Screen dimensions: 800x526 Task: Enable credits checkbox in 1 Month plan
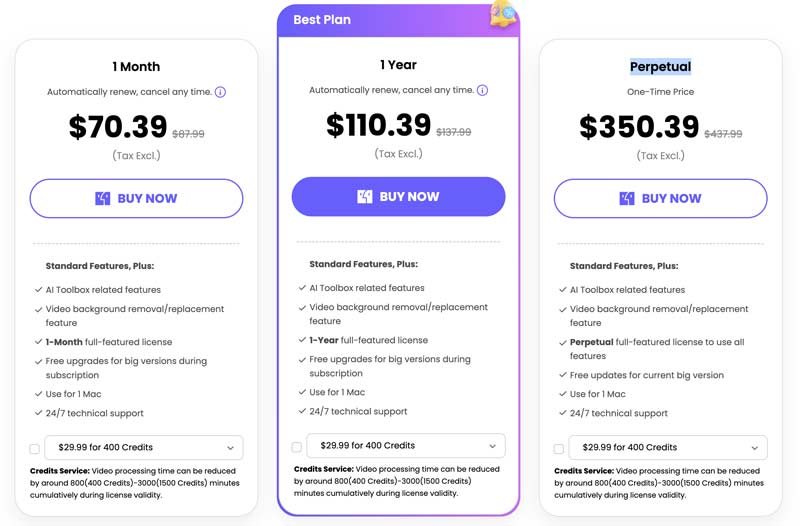click(x=35, y=449)
